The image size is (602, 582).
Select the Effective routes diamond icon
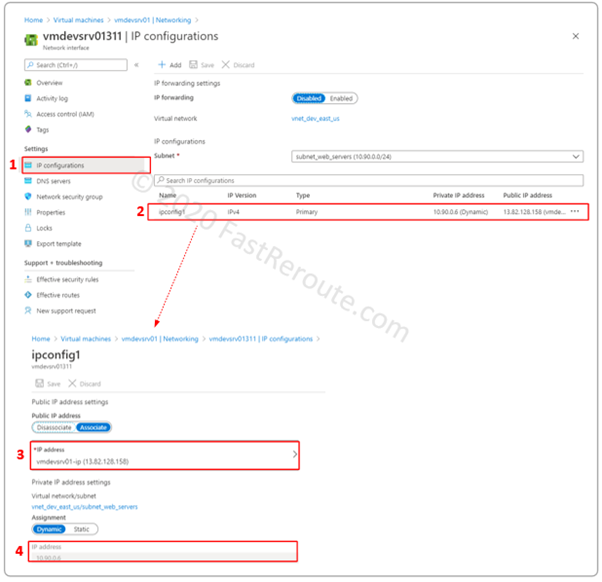pyautogui.click(x=28, y=295)
